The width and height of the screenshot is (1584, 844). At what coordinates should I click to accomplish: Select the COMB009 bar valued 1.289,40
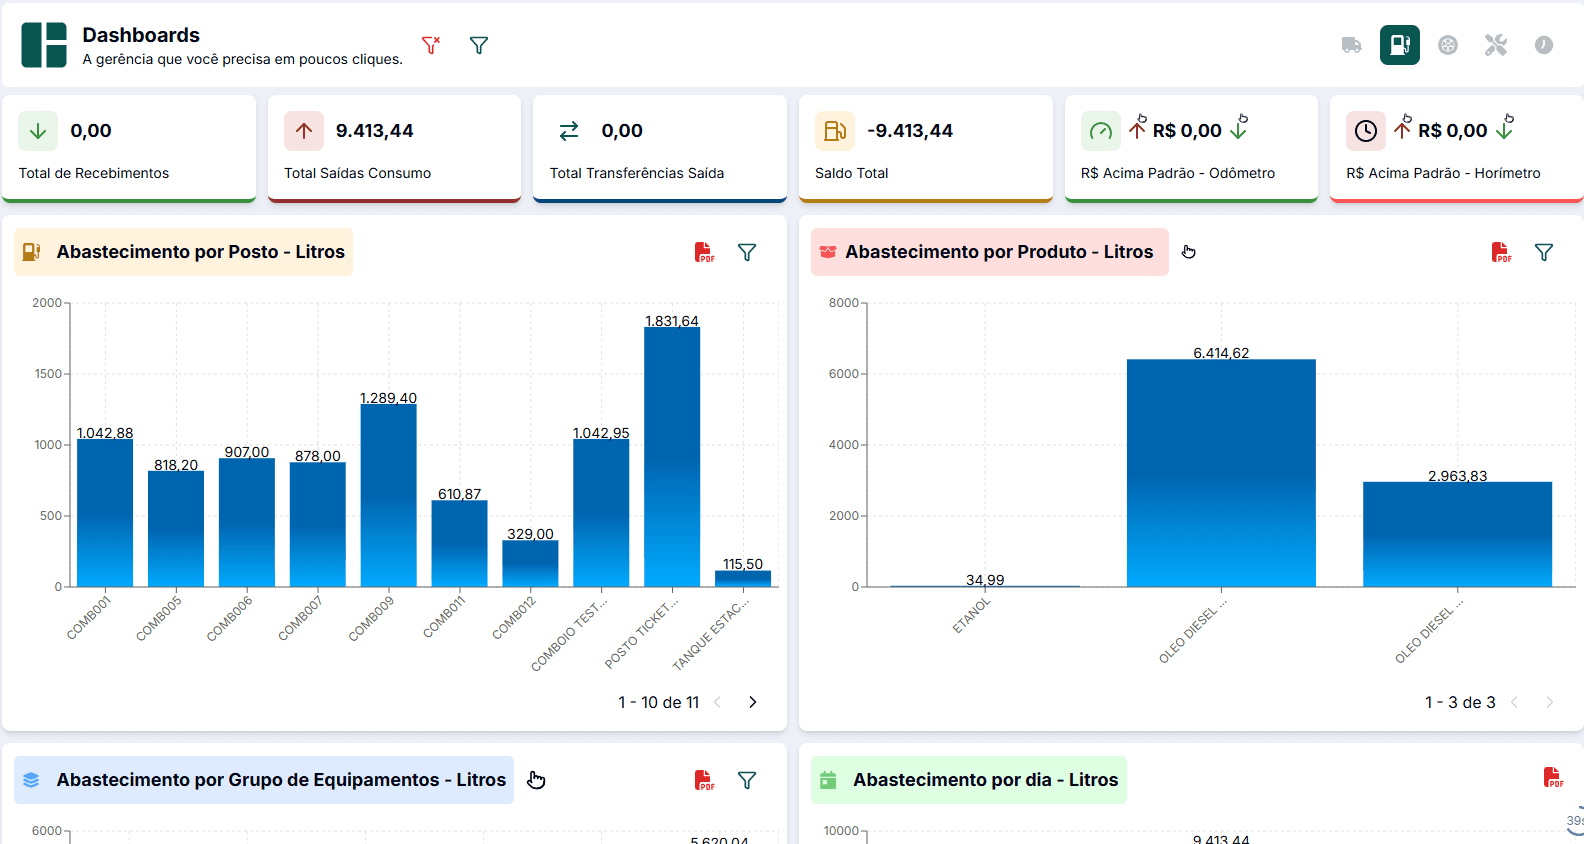click(389, 495)
